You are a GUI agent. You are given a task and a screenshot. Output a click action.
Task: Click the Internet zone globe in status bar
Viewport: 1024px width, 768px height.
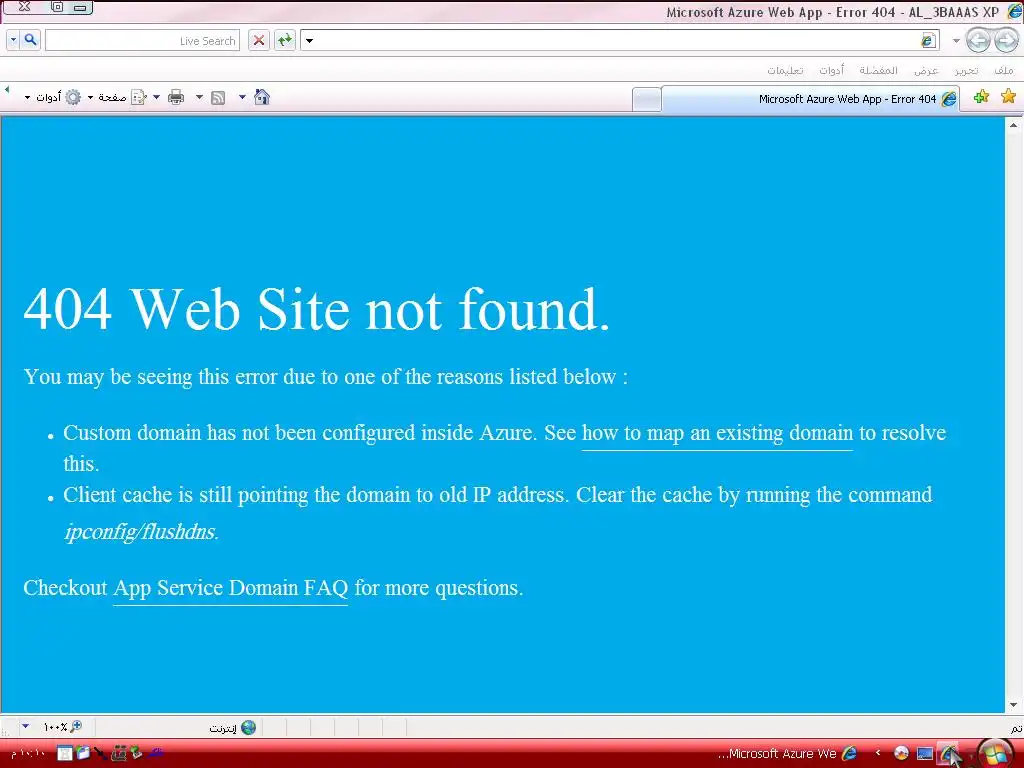[248, 728]
